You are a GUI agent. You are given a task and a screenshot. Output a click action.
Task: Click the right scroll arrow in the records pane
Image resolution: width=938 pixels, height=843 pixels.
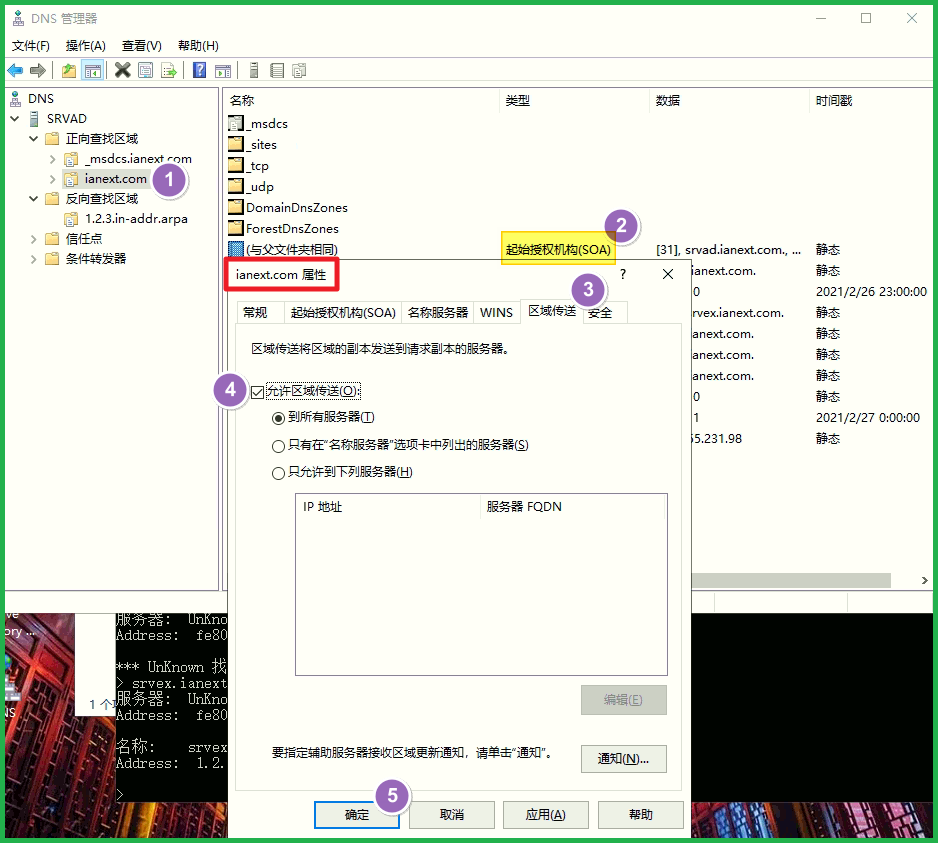(924, 580)
